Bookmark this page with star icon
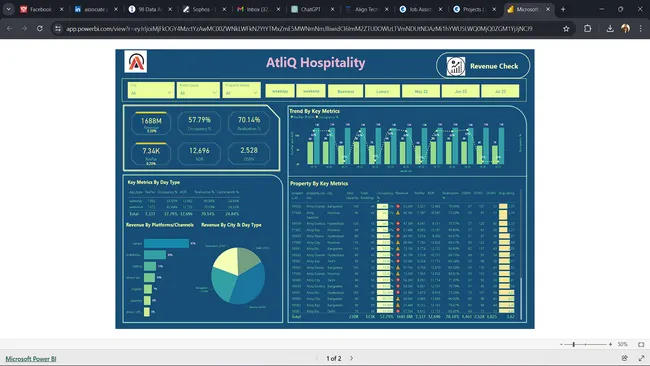The image size is (650, 366). (566, 29)
